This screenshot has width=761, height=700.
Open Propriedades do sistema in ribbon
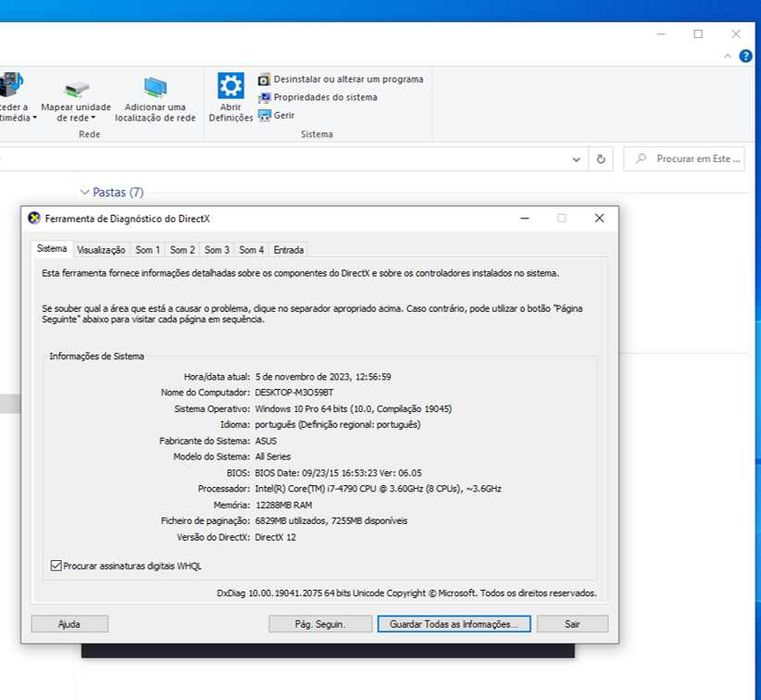318,97
